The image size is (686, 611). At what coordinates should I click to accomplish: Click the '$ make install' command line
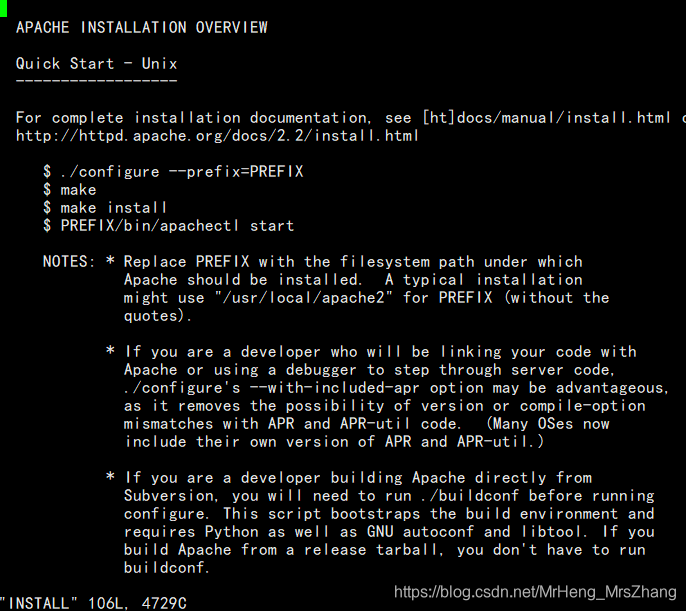coord(105,208)
